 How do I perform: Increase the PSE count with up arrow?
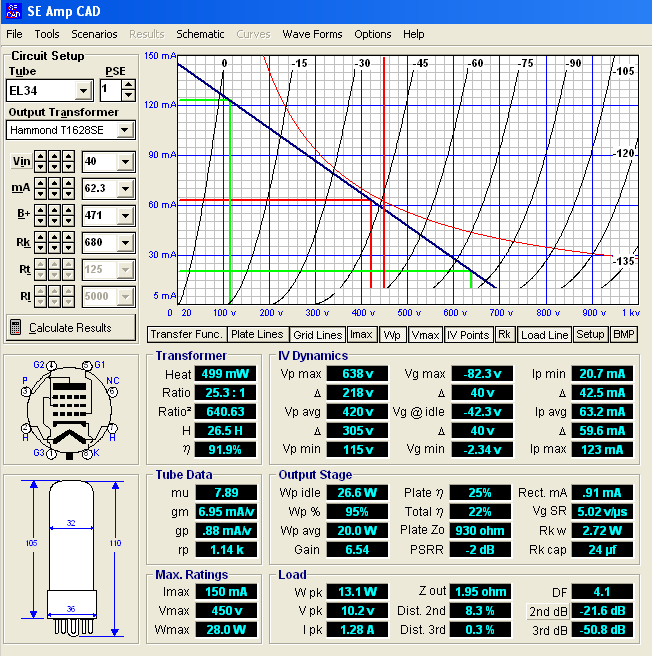coord(128,85)
